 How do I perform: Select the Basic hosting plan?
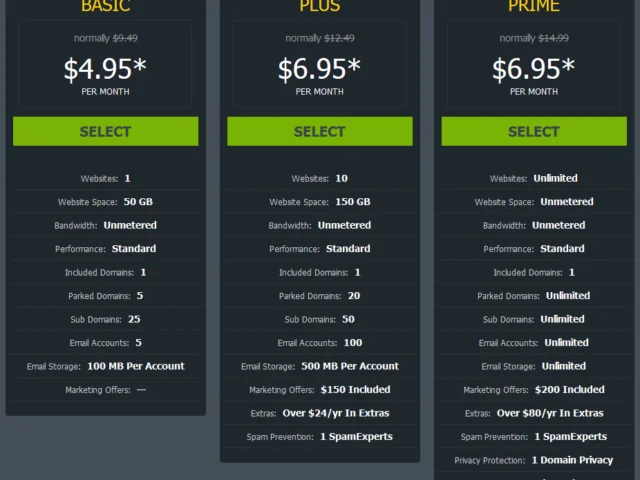click(x=105, y=131)
